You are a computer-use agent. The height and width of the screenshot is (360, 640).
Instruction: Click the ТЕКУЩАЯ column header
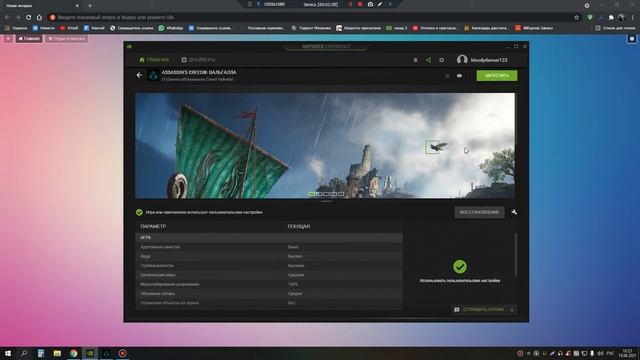tap(298, 226)
